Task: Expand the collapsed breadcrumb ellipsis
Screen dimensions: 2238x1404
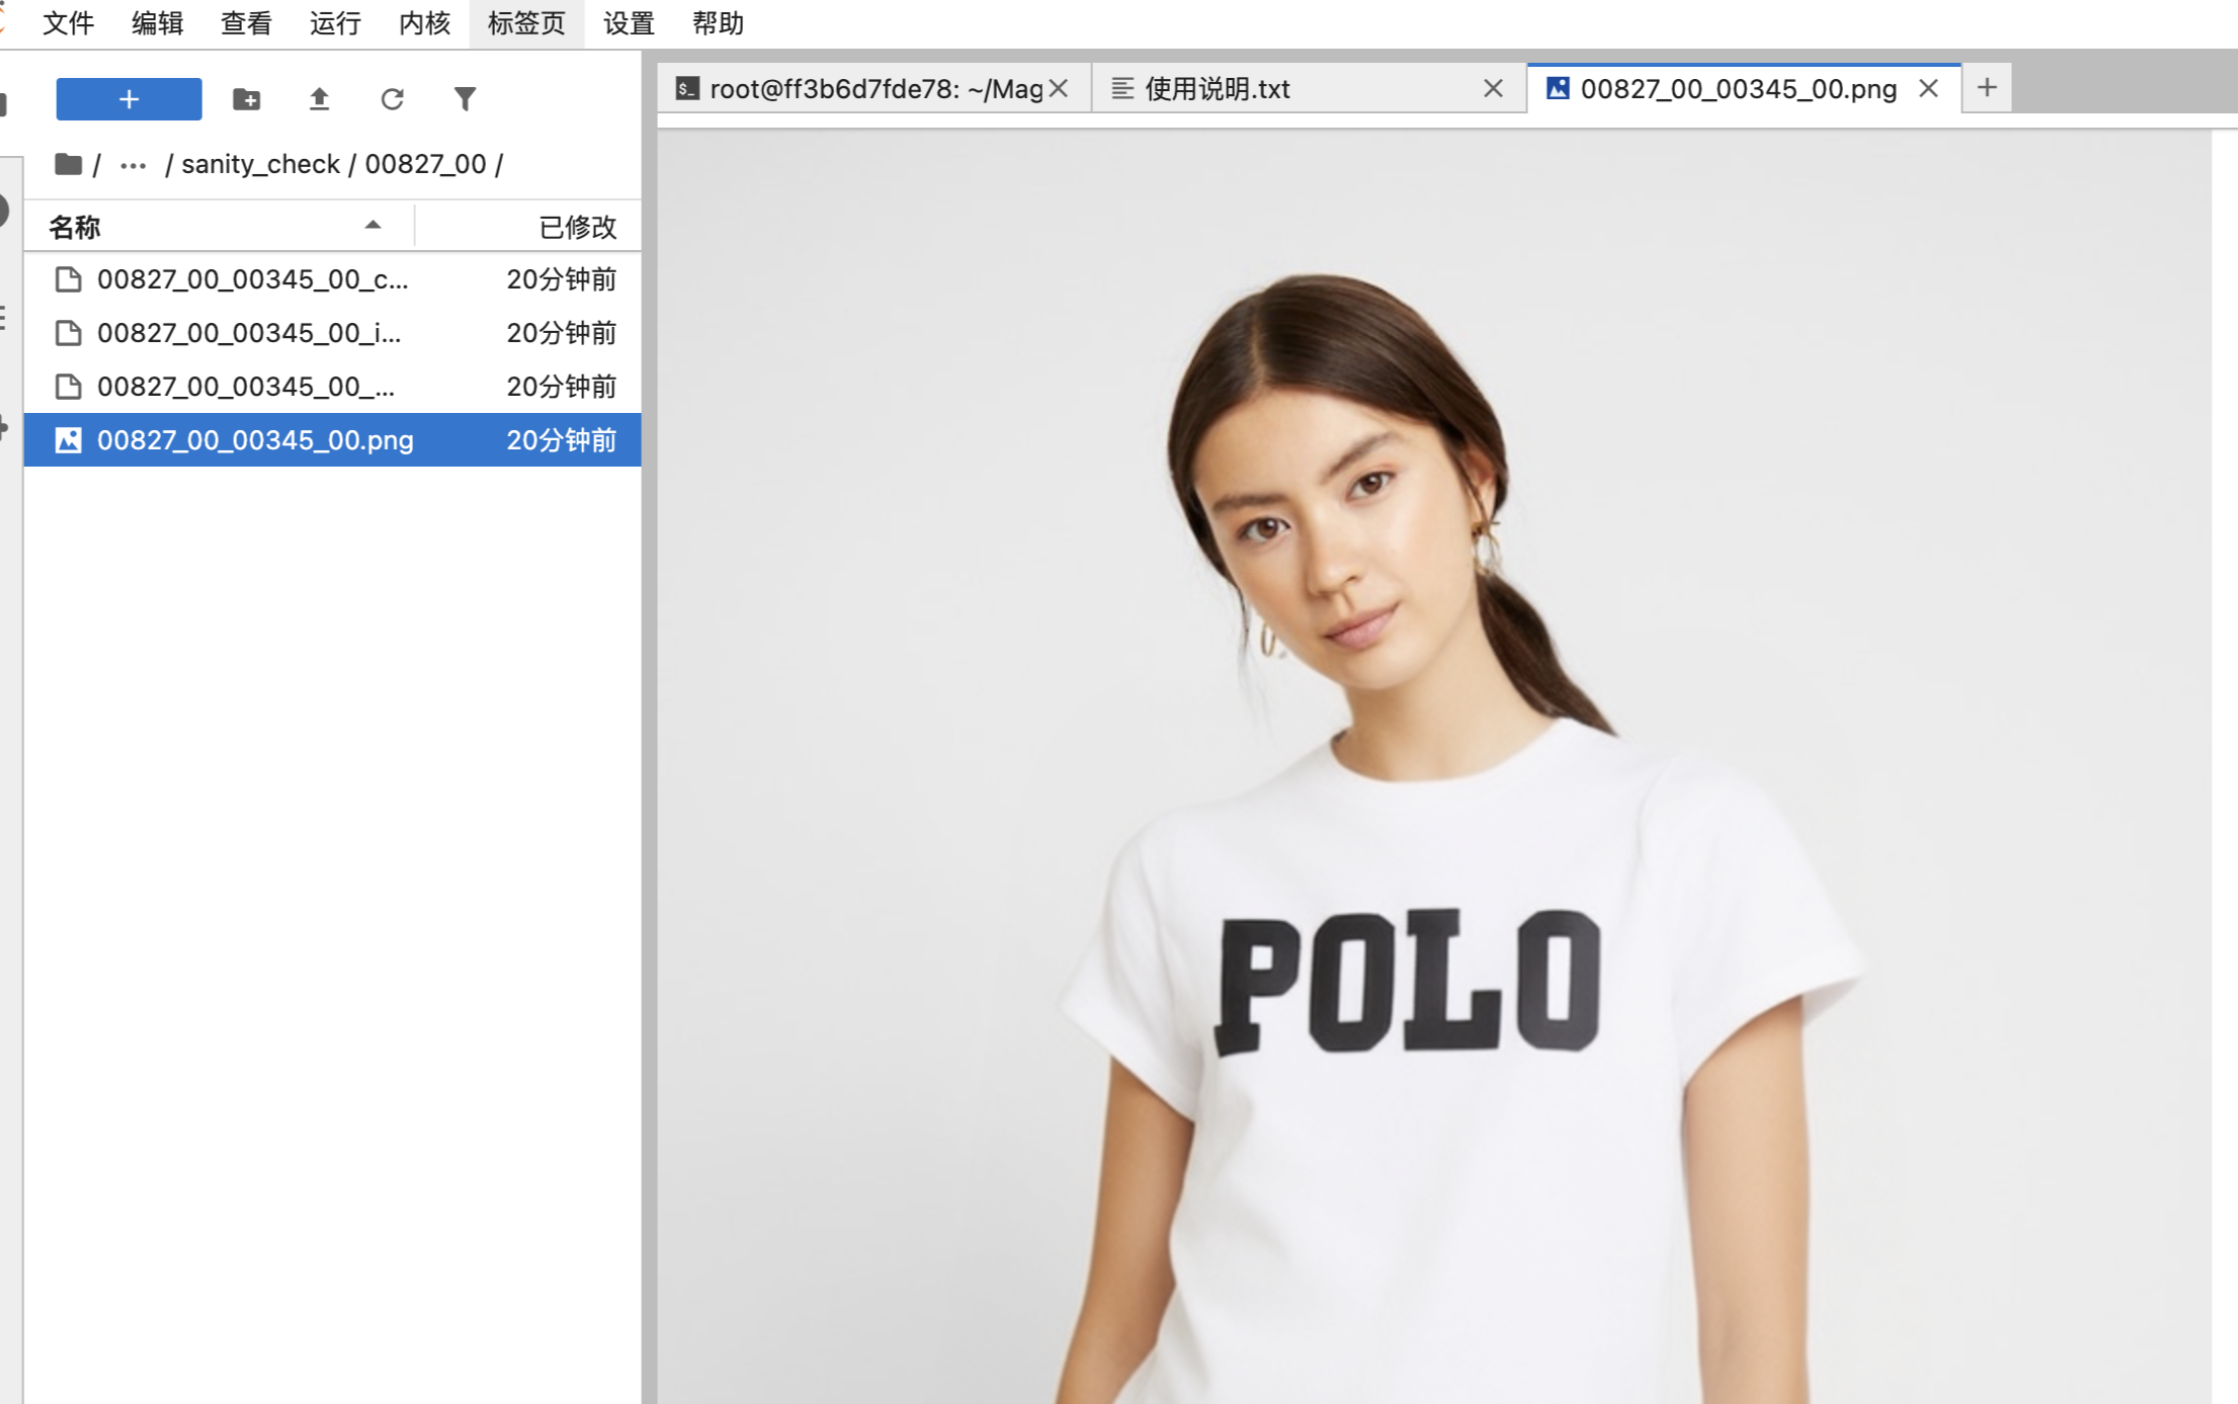Action: coord(133,165)
